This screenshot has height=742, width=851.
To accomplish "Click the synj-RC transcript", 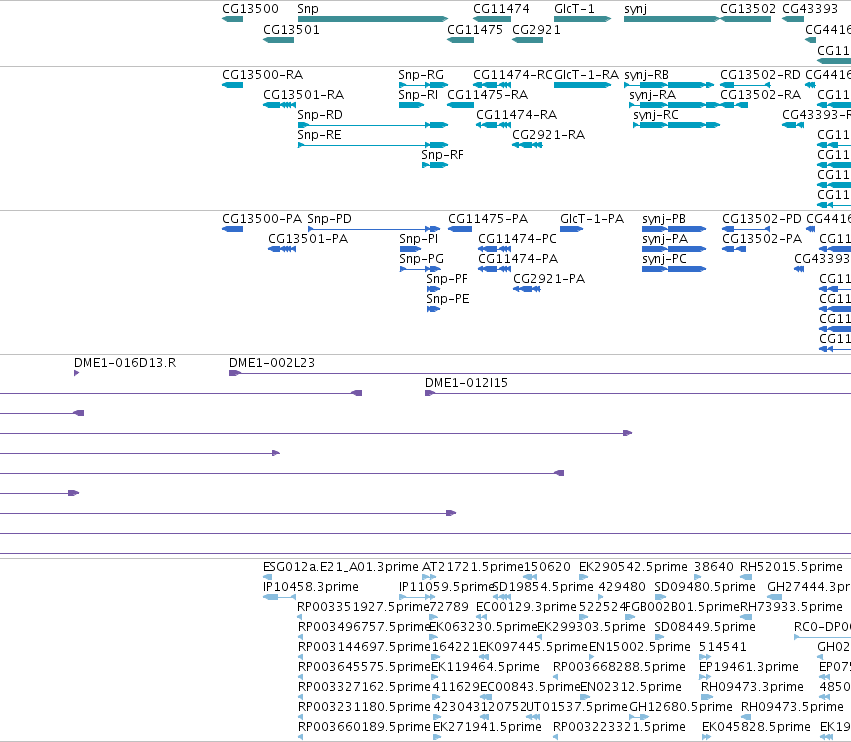I will coord(677,125).
